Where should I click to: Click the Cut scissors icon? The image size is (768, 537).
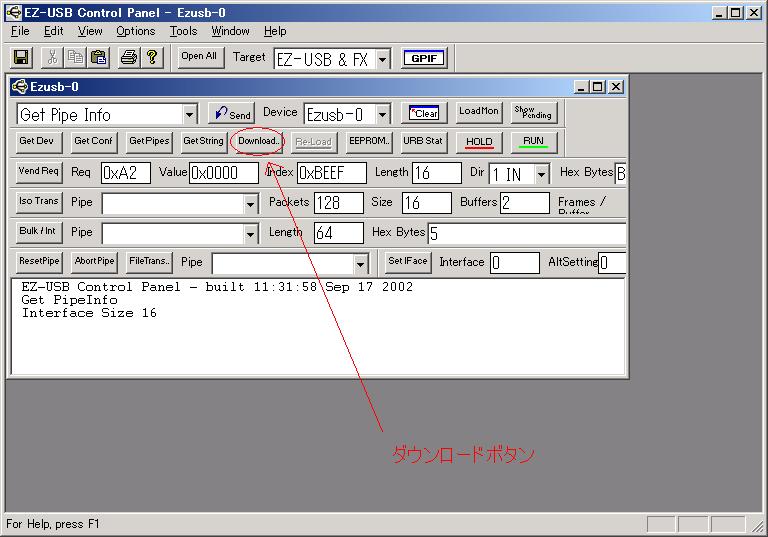pos(53,58)
